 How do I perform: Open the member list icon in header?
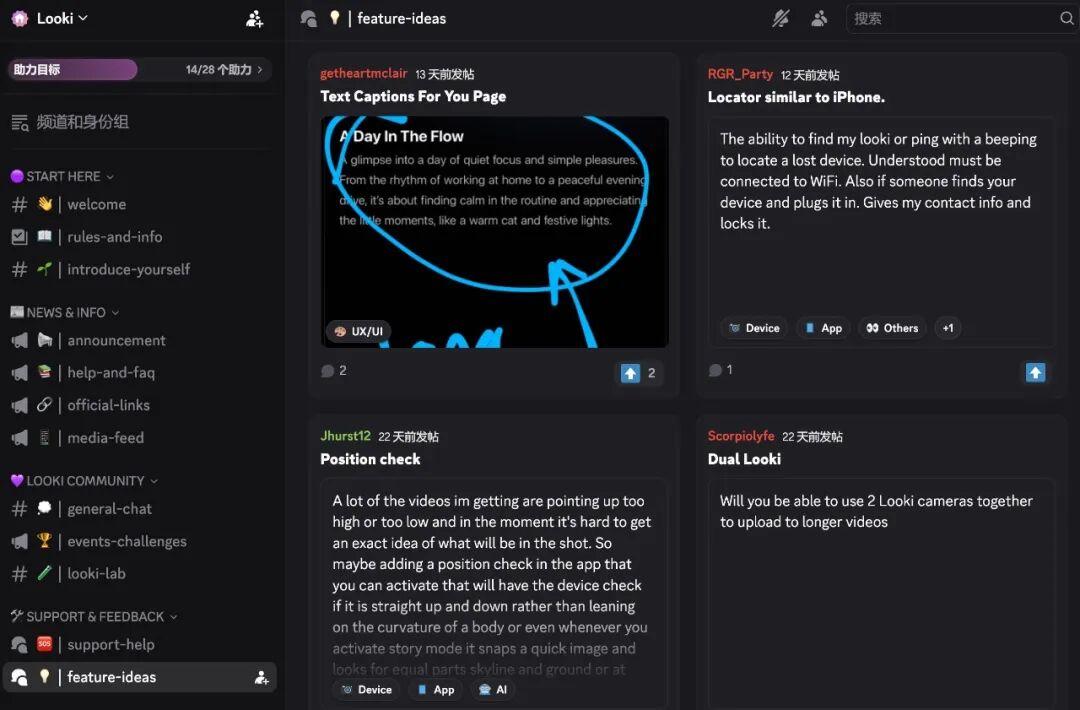coord(820,18)
